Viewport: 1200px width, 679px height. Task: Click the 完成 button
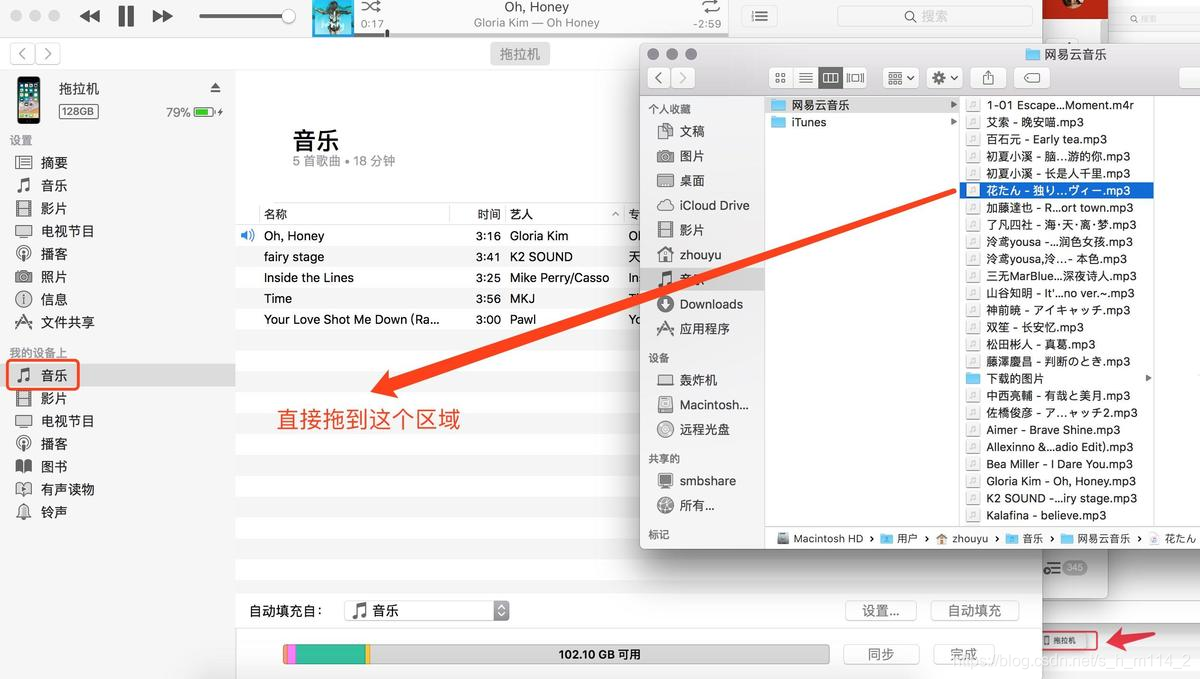tap(963, 654)
